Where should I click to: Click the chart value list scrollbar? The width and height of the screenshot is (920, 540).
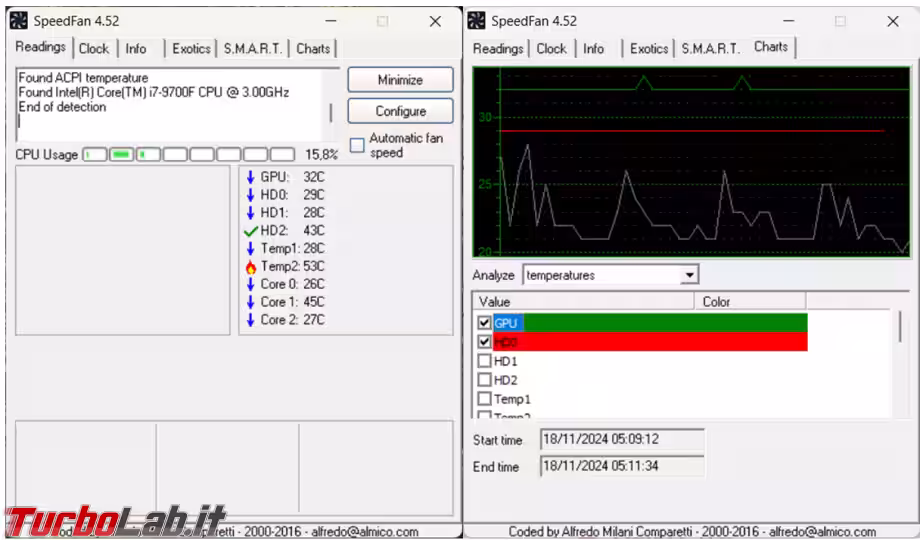[900, 327]
